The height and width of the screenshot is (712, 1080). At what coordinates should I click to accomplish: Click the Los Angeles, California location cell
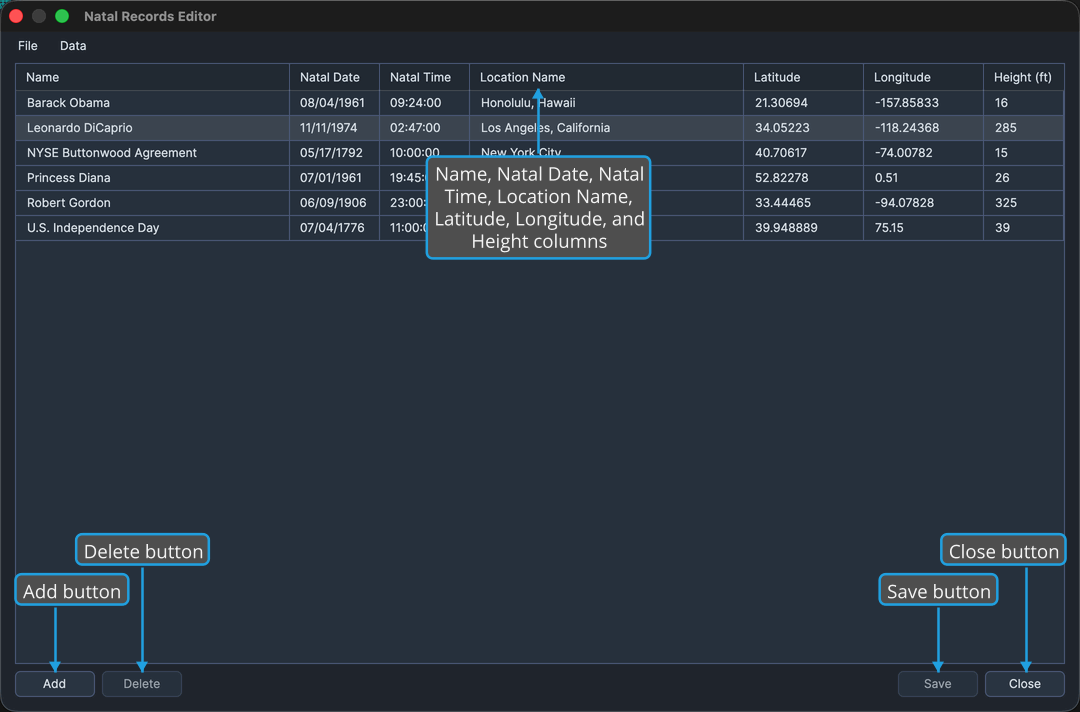pos(606,127)
